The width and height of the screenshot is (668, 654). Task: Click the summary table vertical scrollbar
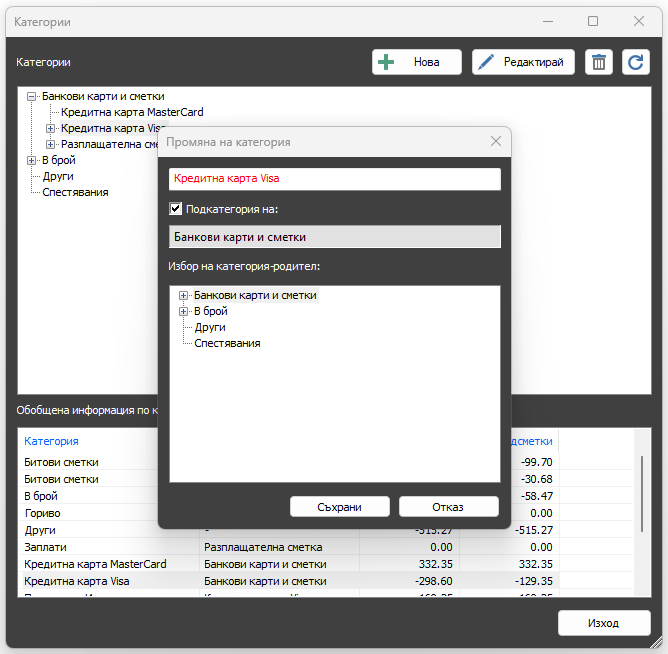(642, 494)
